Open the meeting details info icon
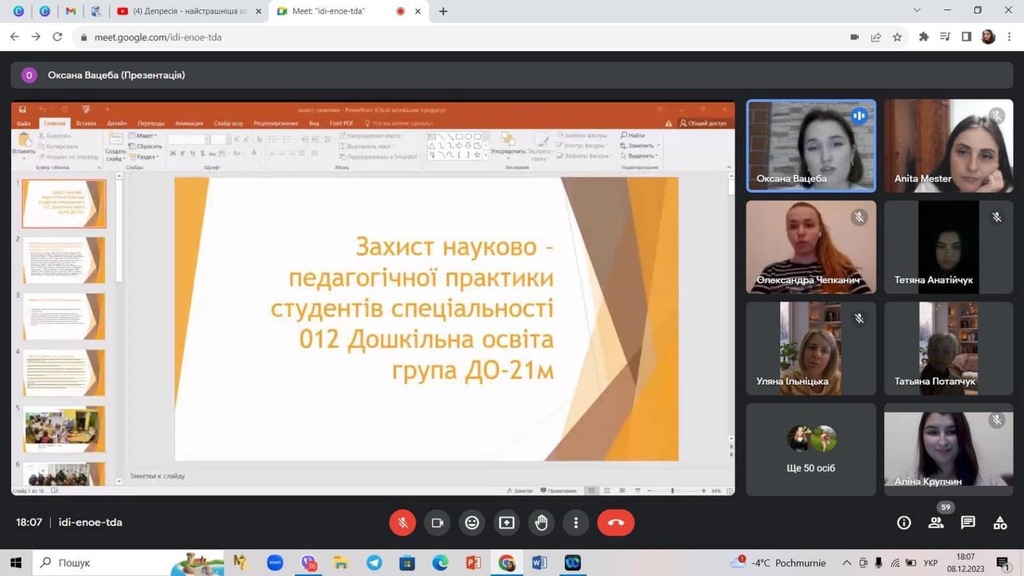The image size is (1024, 576). click(904, 522)
